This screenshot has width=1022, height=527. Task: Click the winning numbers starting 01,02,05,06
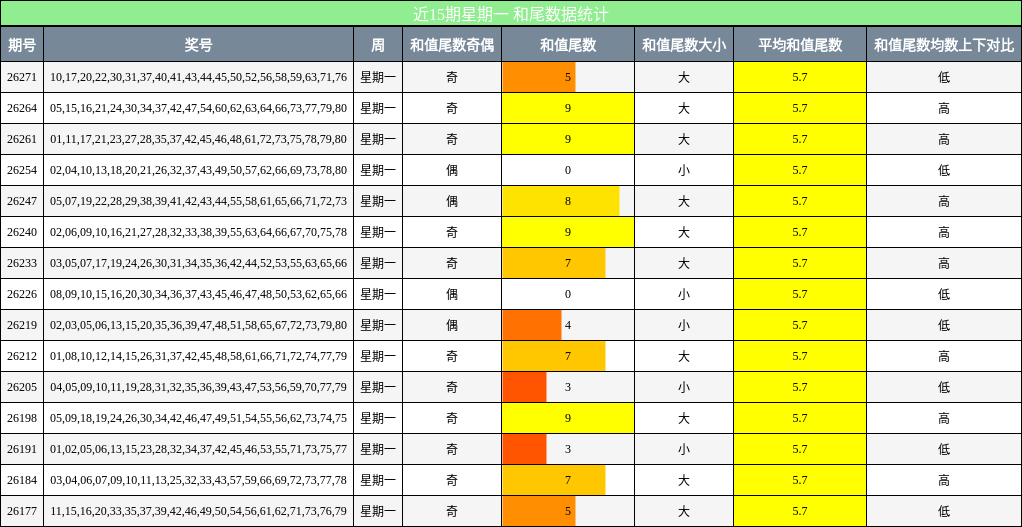coord(198,449)
